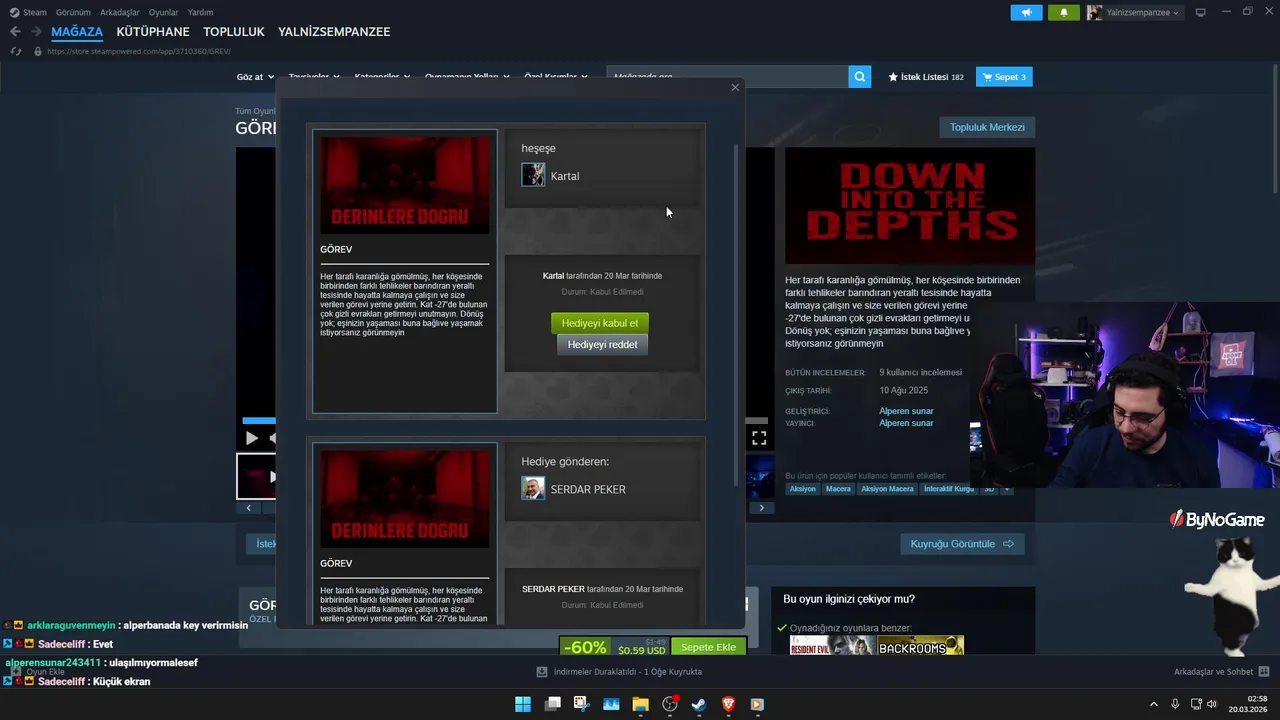Select the Macera tag
Viewport: 1280px width, 720px height.
838,489
